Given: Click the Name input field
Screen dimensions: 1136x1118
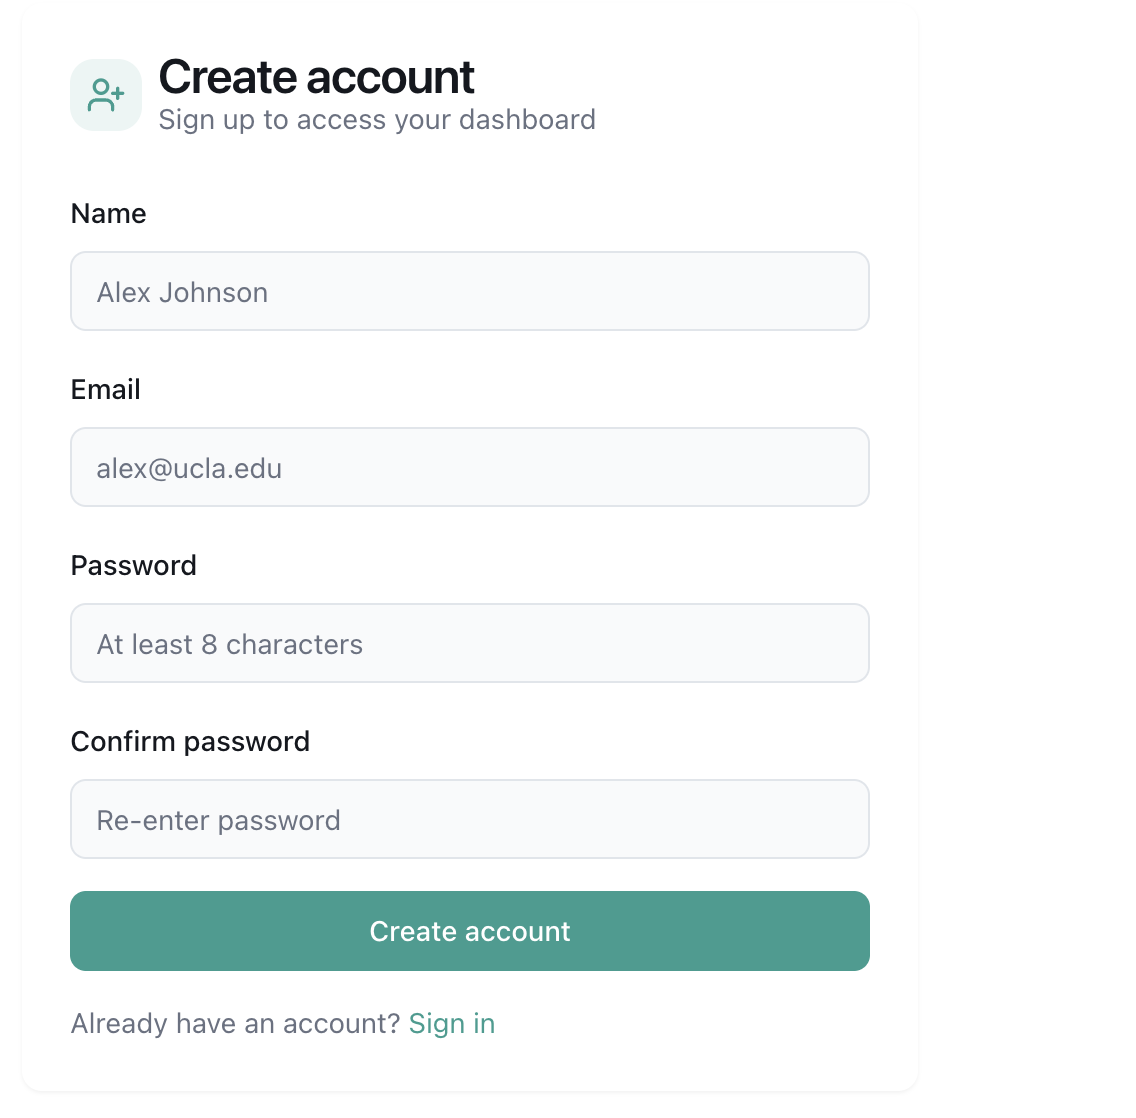Looking at the screenshot, I should click(469, 291).
